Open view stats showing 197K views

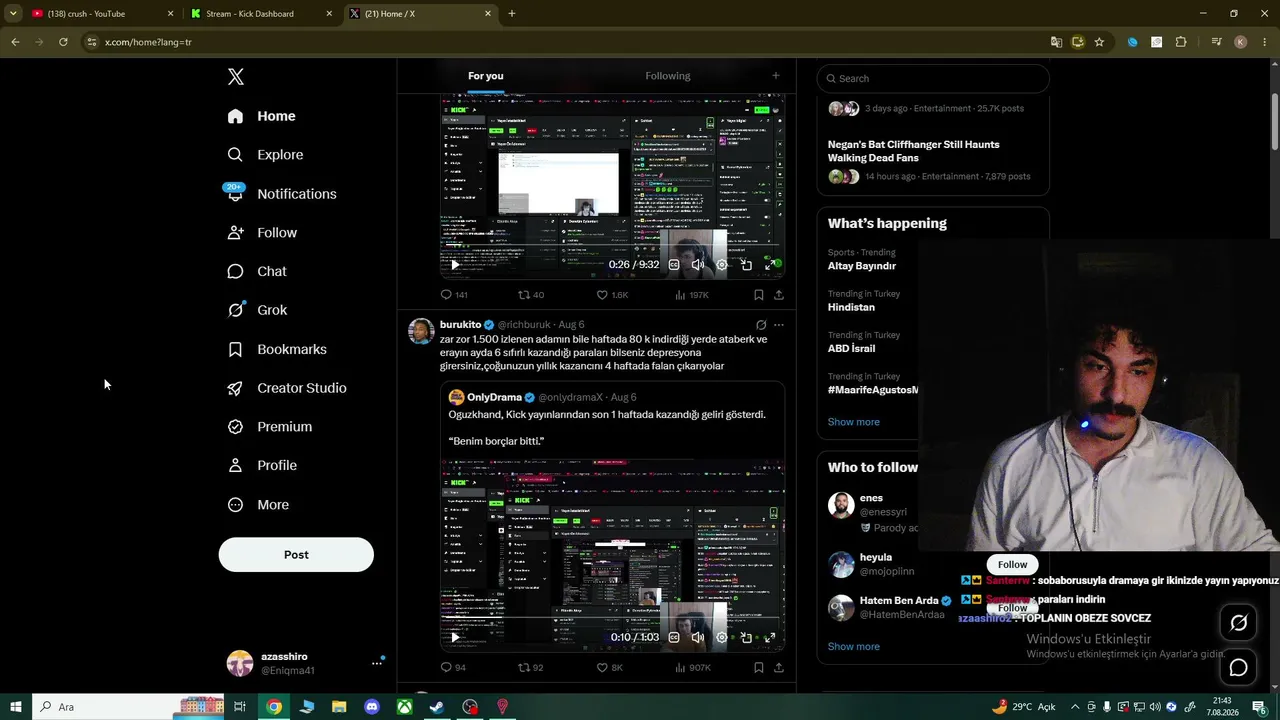click(692, 295)
